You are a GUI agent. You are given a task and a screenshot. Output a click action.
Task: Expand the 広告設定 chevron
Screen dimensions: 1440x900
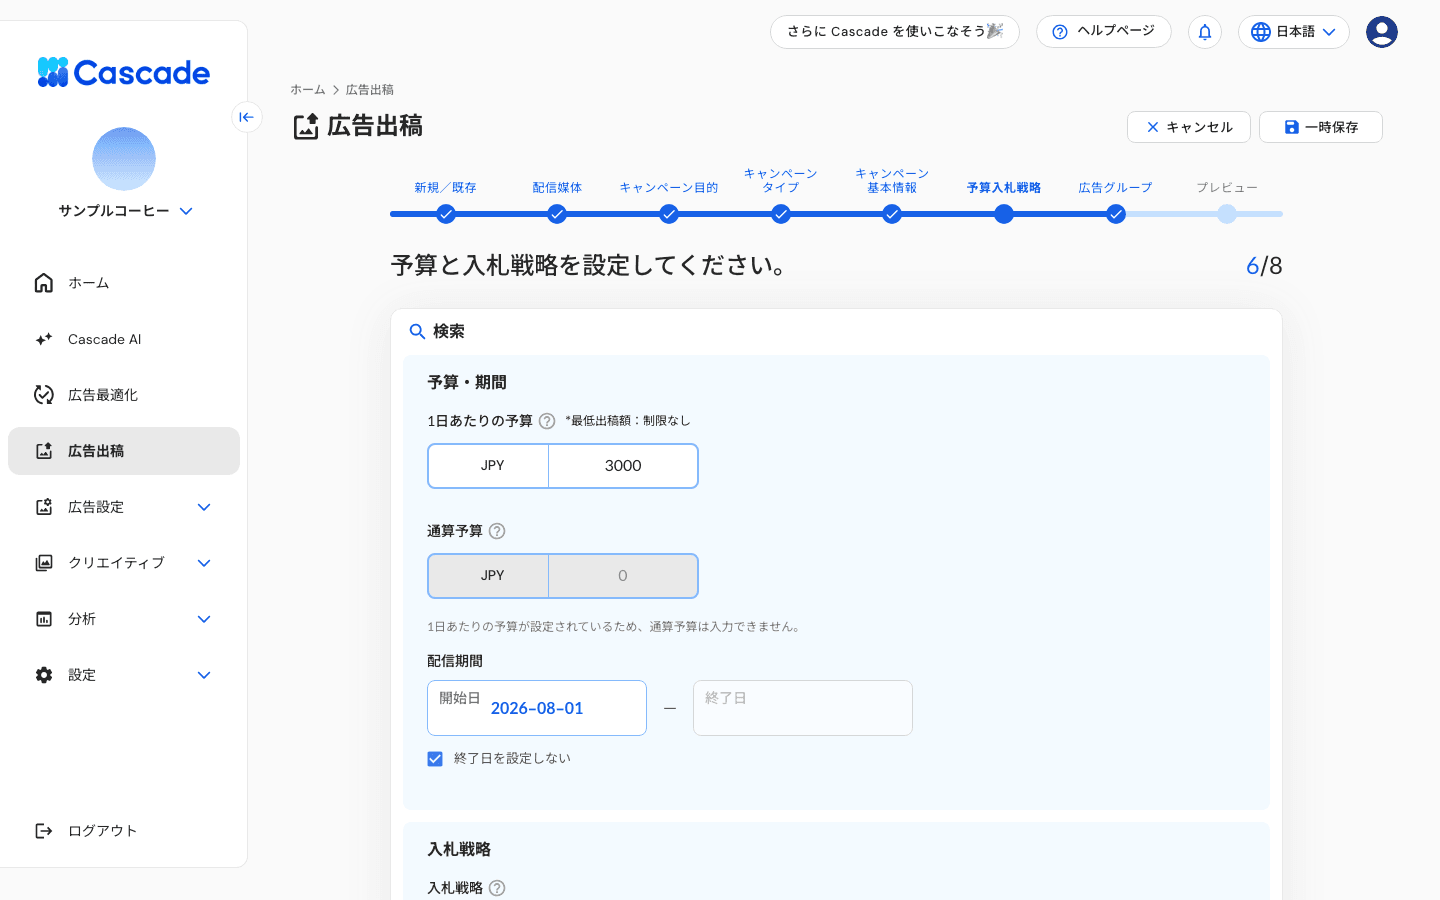204,507
